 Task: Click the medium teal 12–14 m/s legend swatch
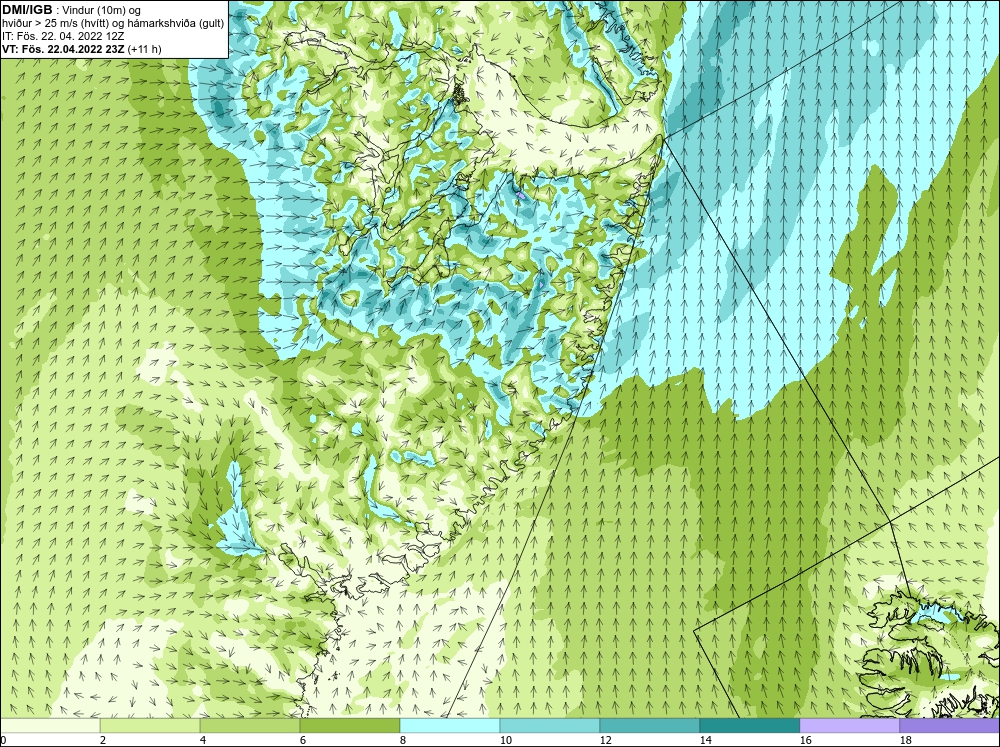click(649, 726)
